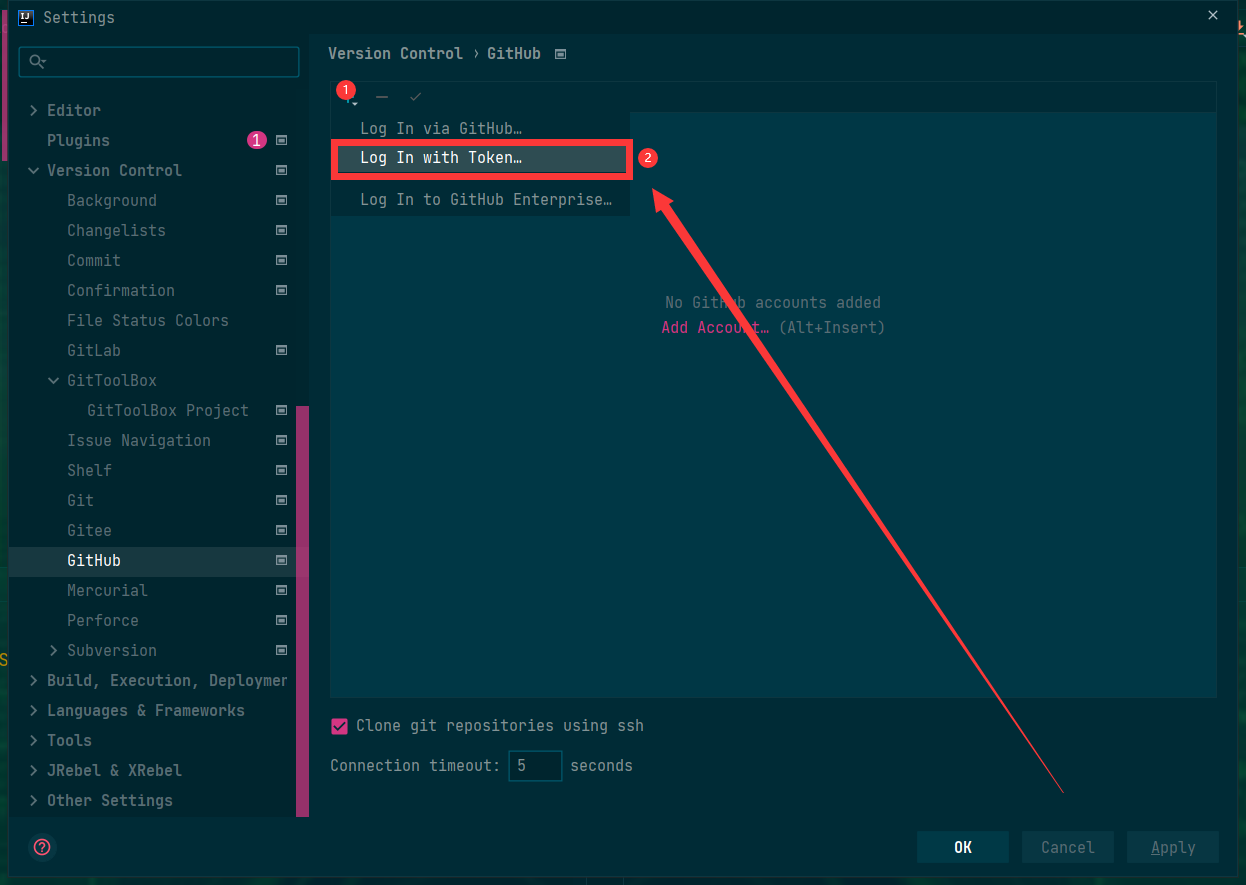This screenshot has width=1246, height=885.
Task: Select Plugins in the settings tree
Action: (x=78, y=140)
